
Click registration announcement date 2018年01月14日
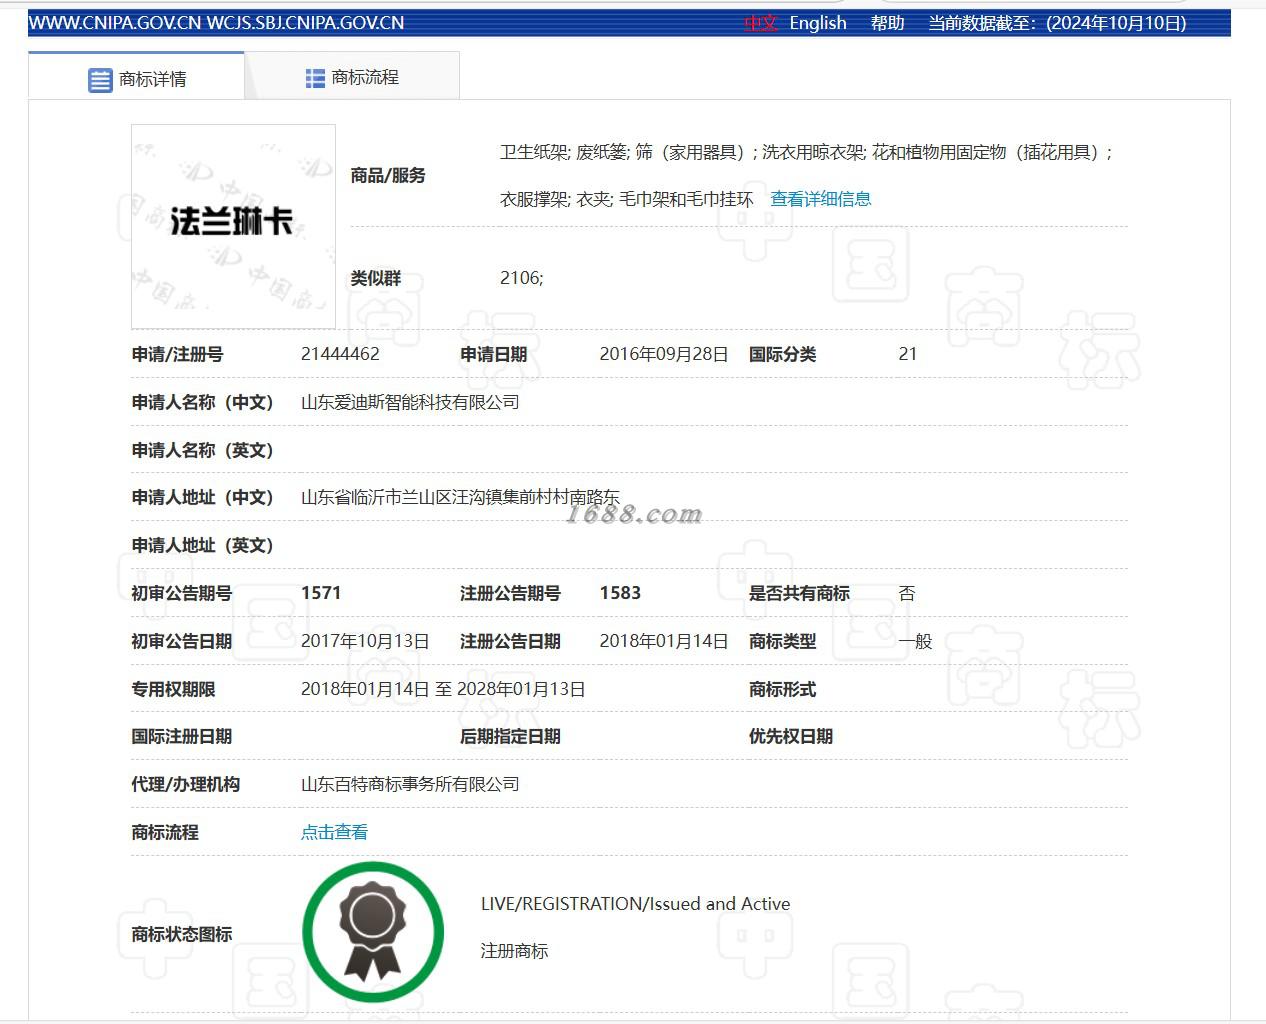coord(664,641)
